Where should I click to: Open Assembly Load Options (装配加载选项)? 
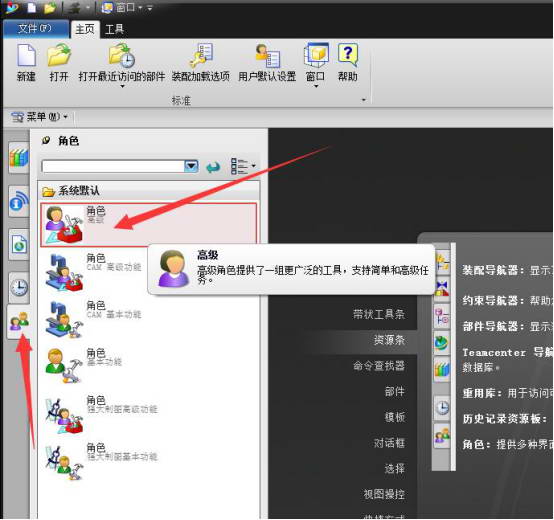tap(200, 55)
